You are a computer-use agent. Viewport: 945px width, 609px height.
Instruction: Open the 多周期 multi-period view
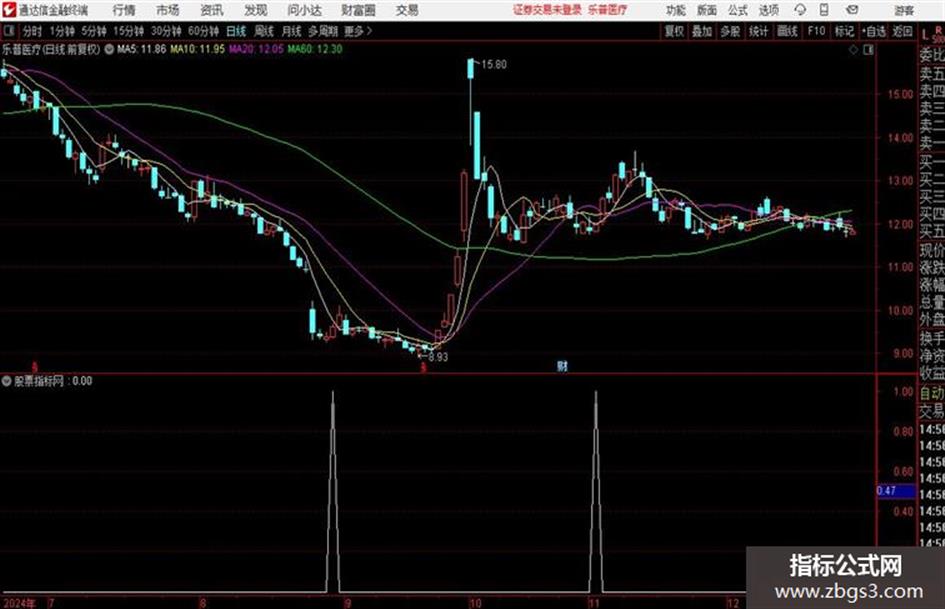pos(323,31)
